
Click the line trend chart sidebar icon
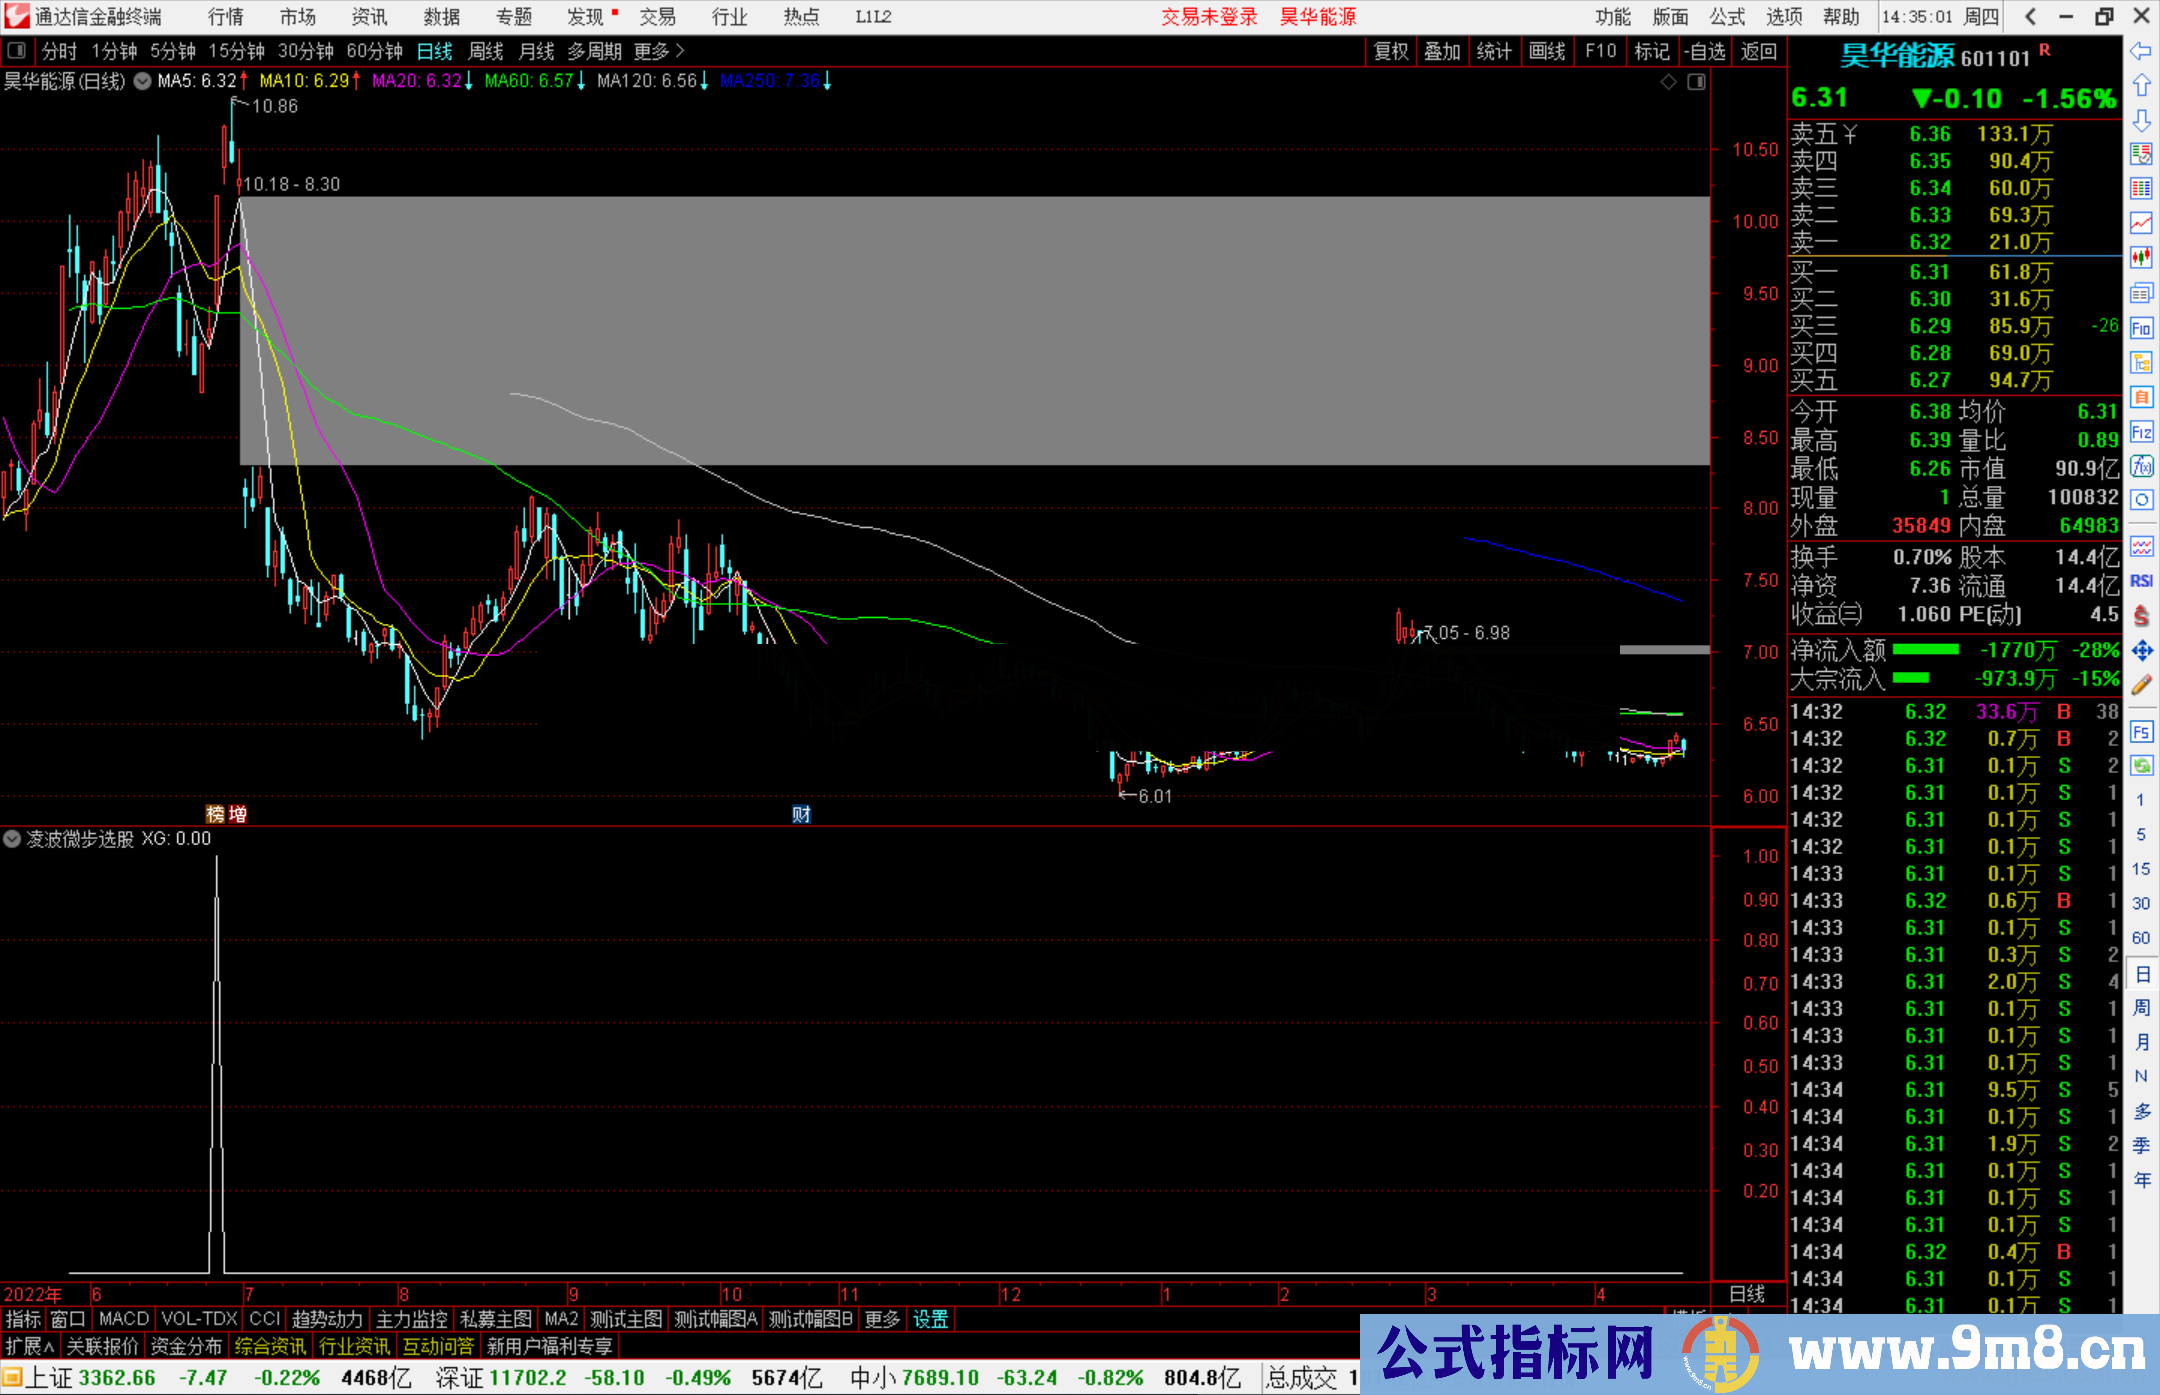pos(2141,222)
